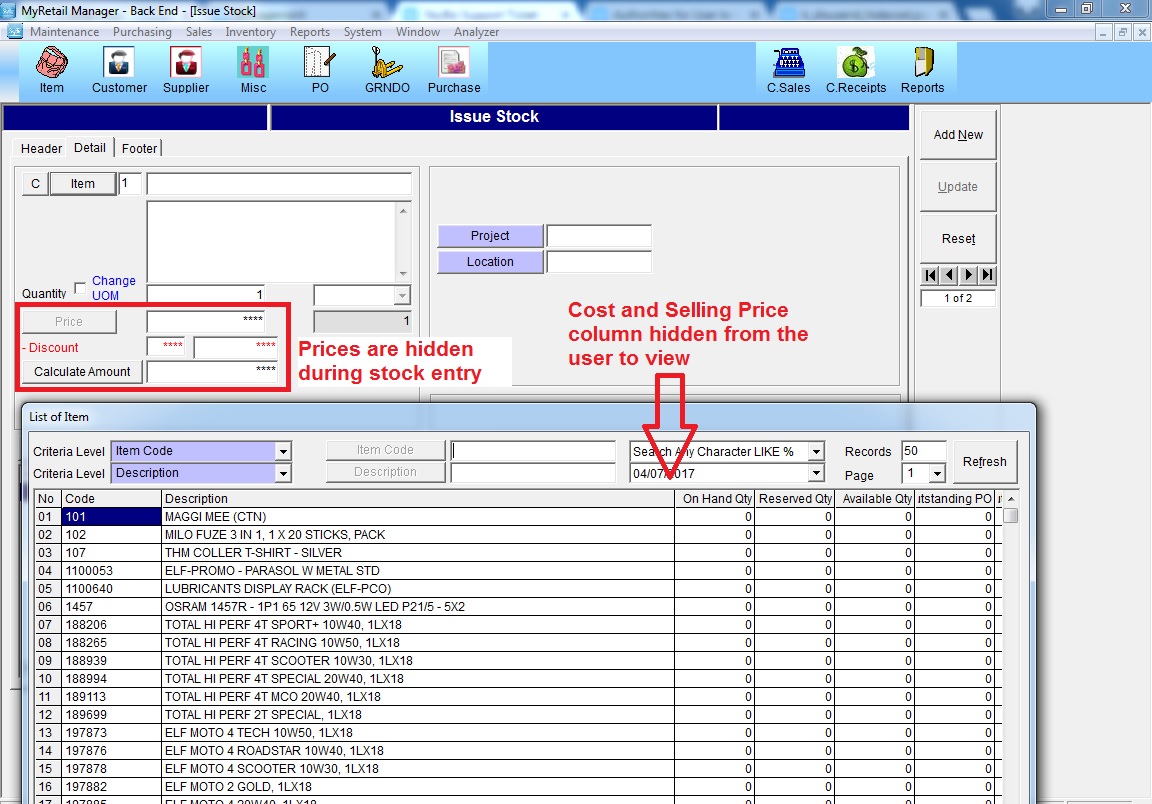The width and height of the screenshot is (1152, 804).
Task: Go to the next record arrow
Action: tap(969, 275)
